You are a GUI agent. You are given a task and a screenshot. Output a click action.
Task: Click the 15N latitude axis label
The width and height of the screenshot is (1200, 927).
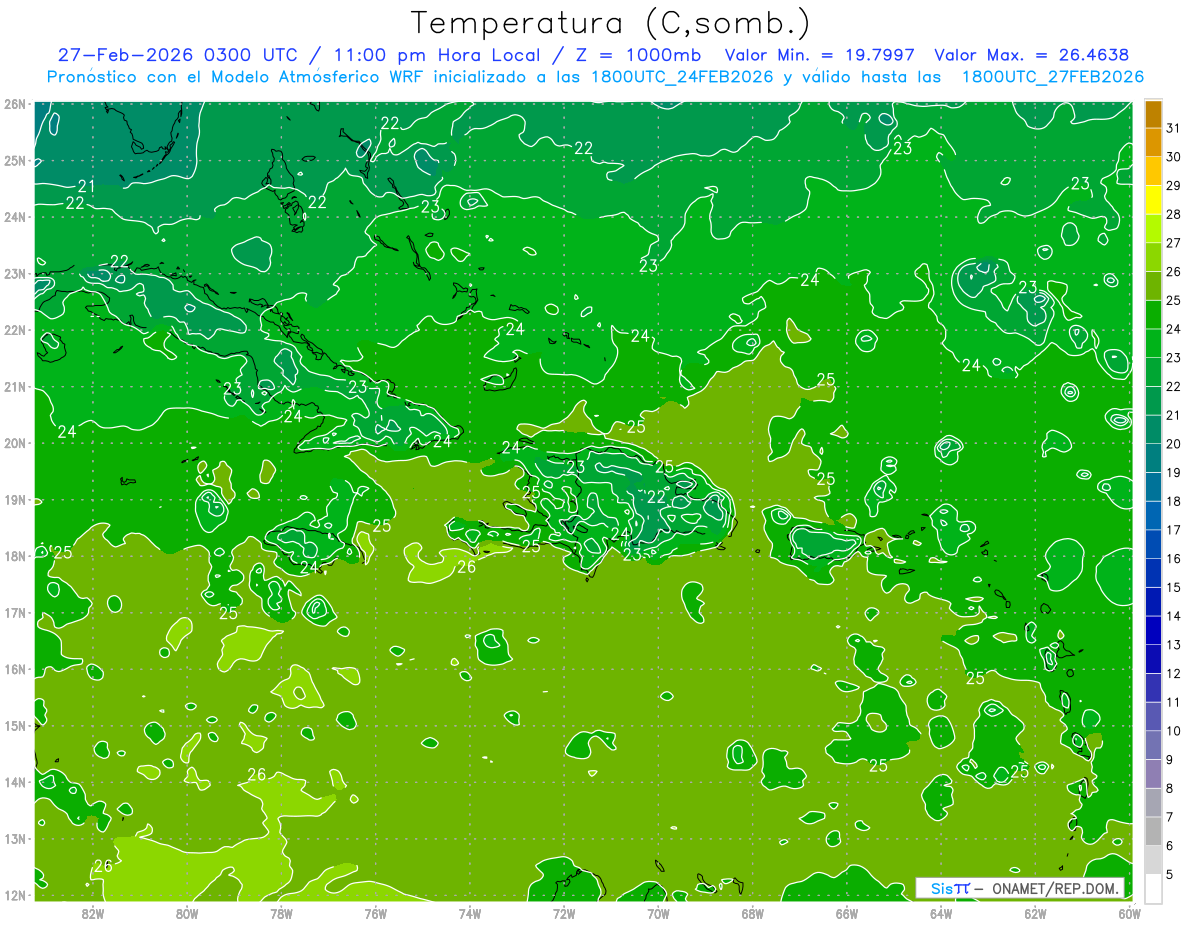[x=15, y=725]
